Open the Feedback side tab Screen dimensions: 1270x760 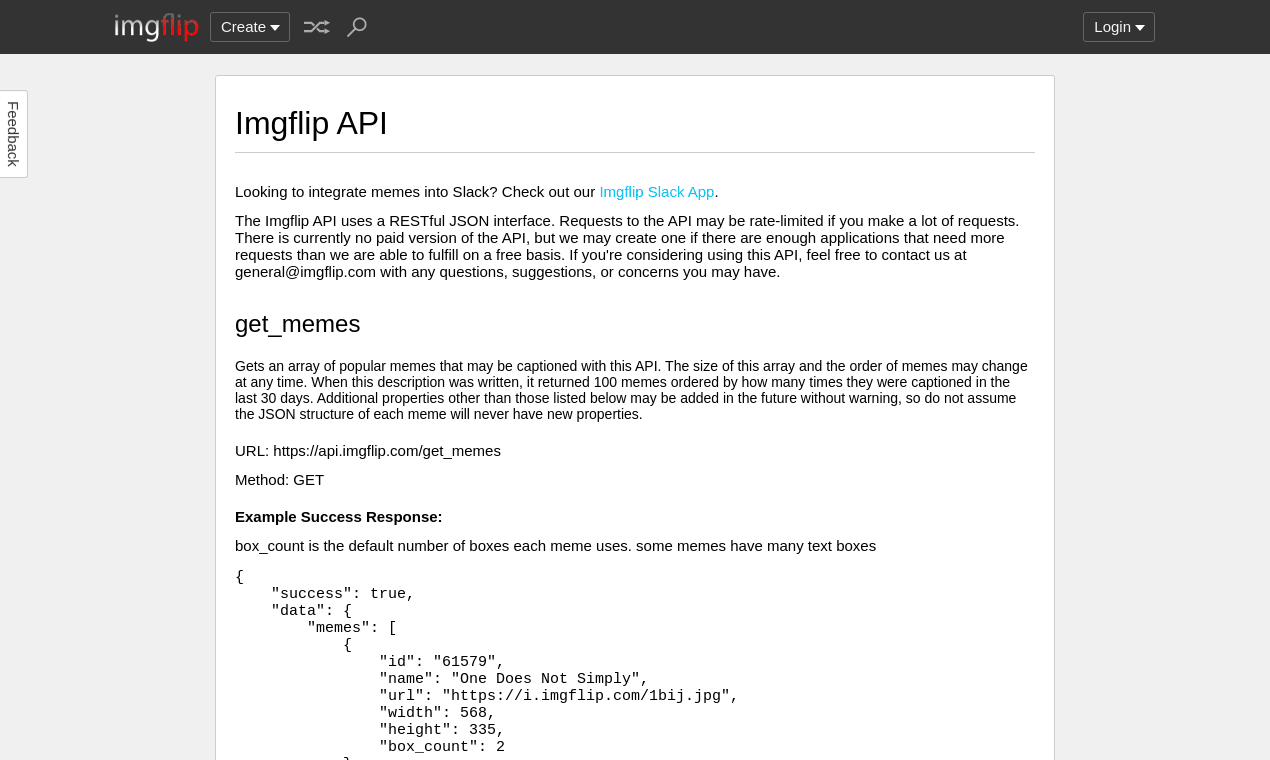click(13, 134)
